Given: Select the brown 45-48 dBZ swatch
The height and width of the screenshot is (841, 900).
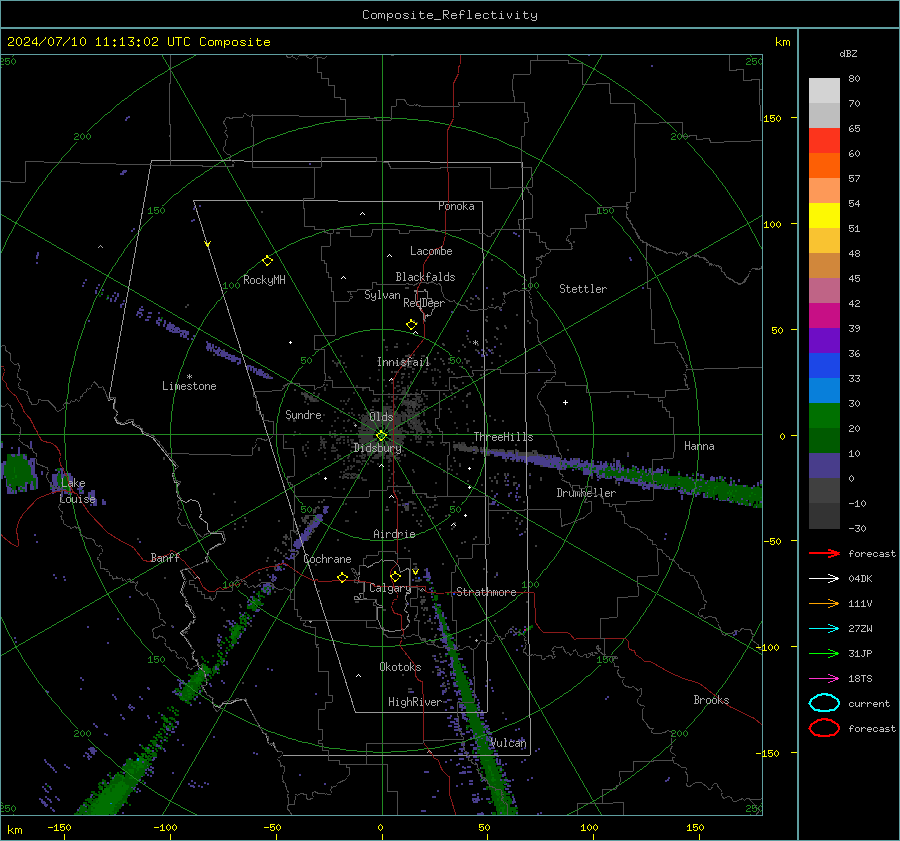Looking at the screenshot, I should [x=824, y=266].
